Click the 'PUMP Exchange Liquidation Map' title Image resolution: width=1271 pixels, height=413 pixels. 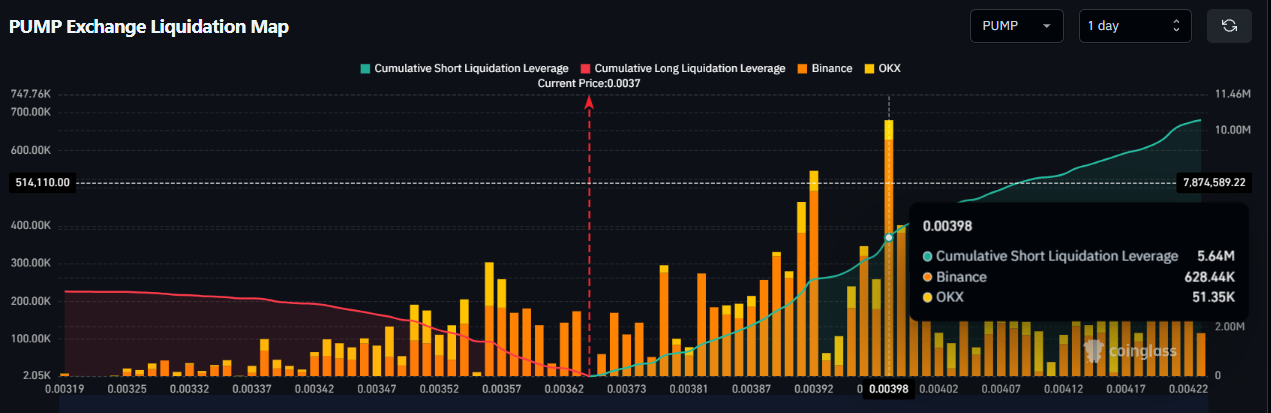tap(149, 27)
